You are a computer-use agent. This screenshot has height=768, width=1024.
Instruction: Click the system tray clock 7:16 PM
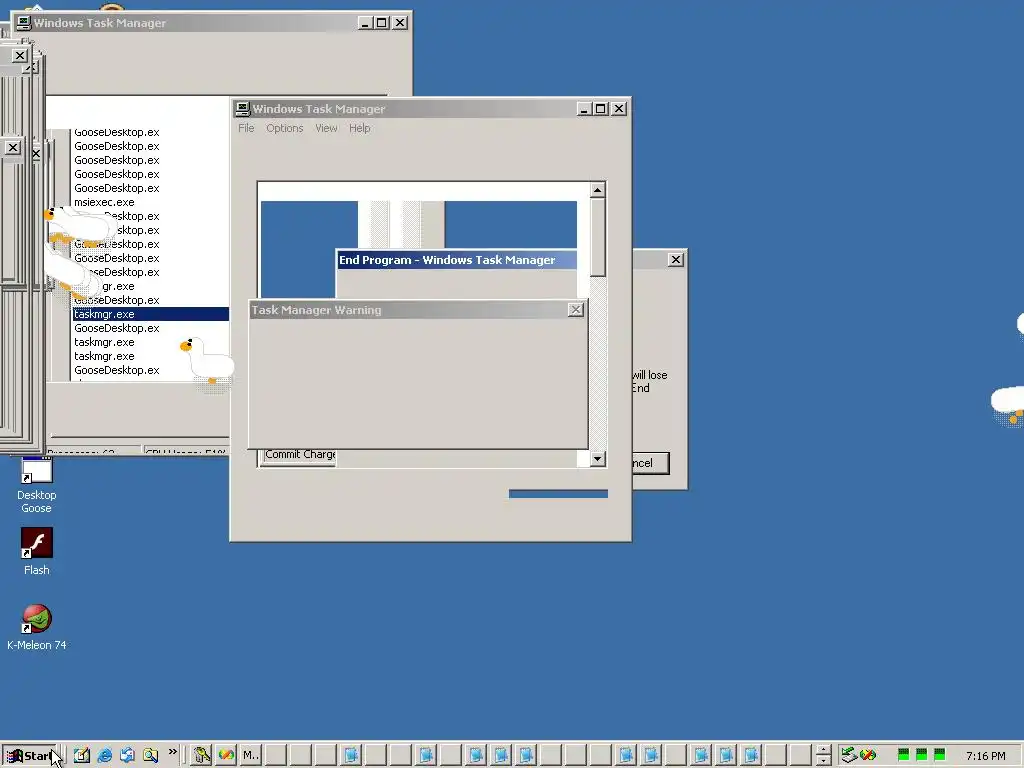985,756
